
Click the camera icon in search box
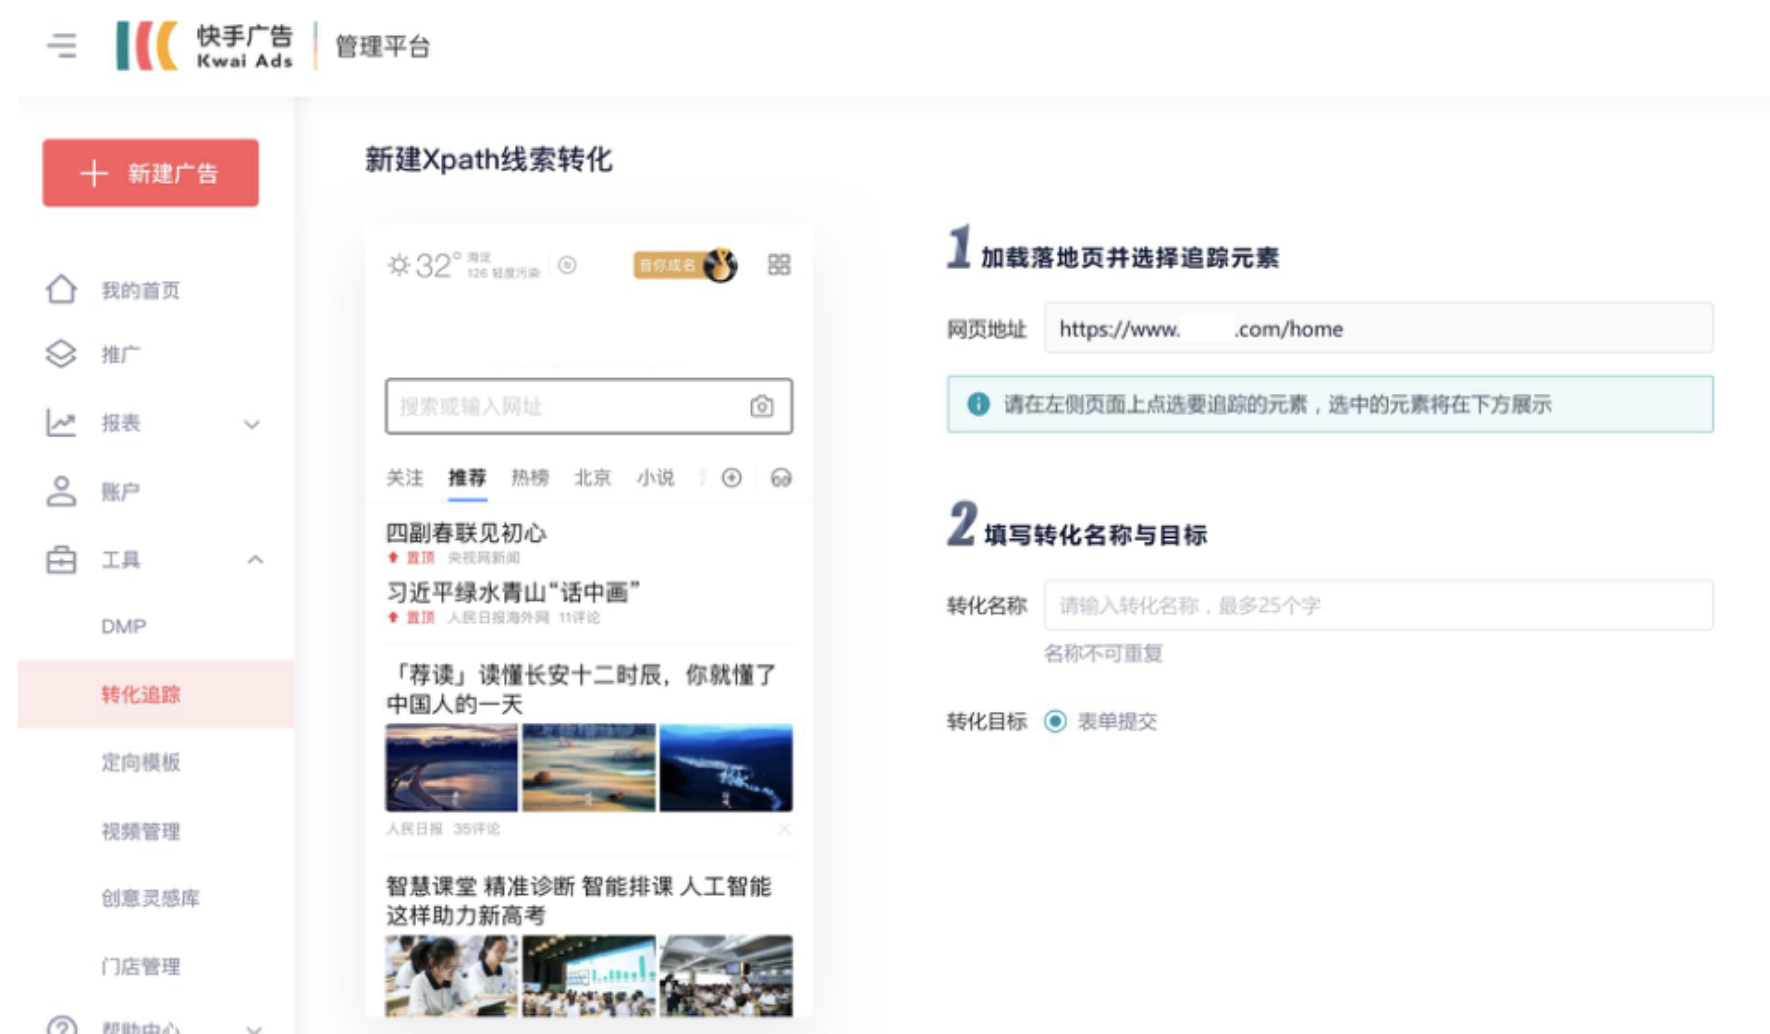point(761,406)
